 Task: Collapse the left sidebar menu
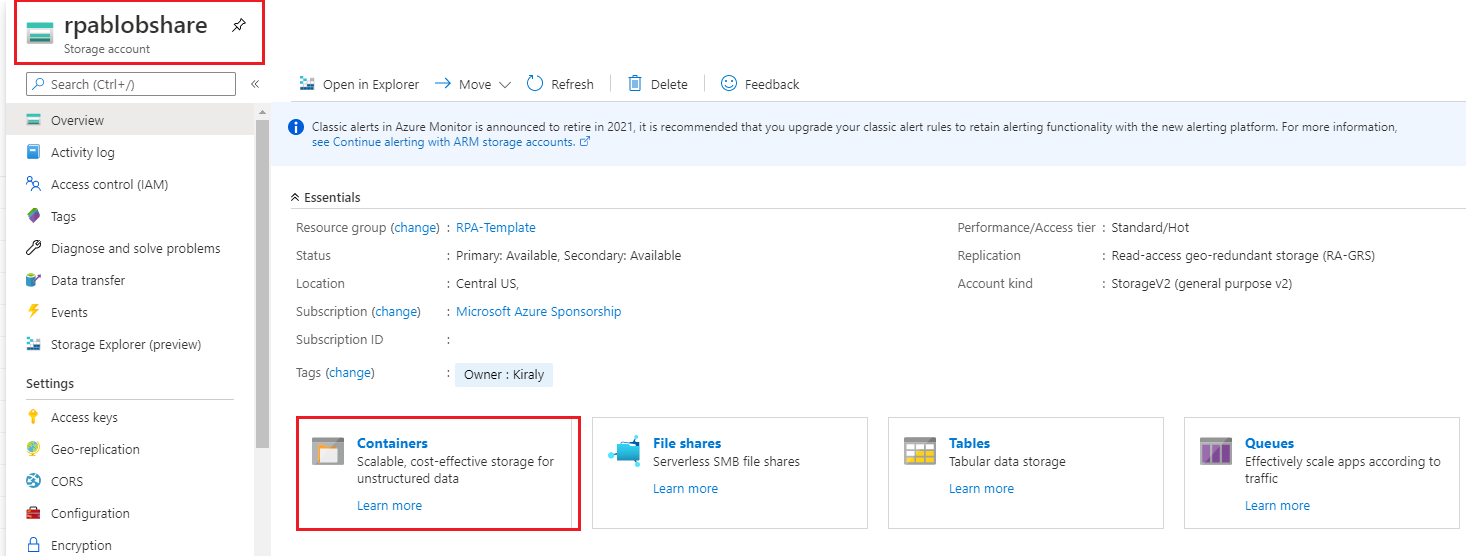pos(255,84)
